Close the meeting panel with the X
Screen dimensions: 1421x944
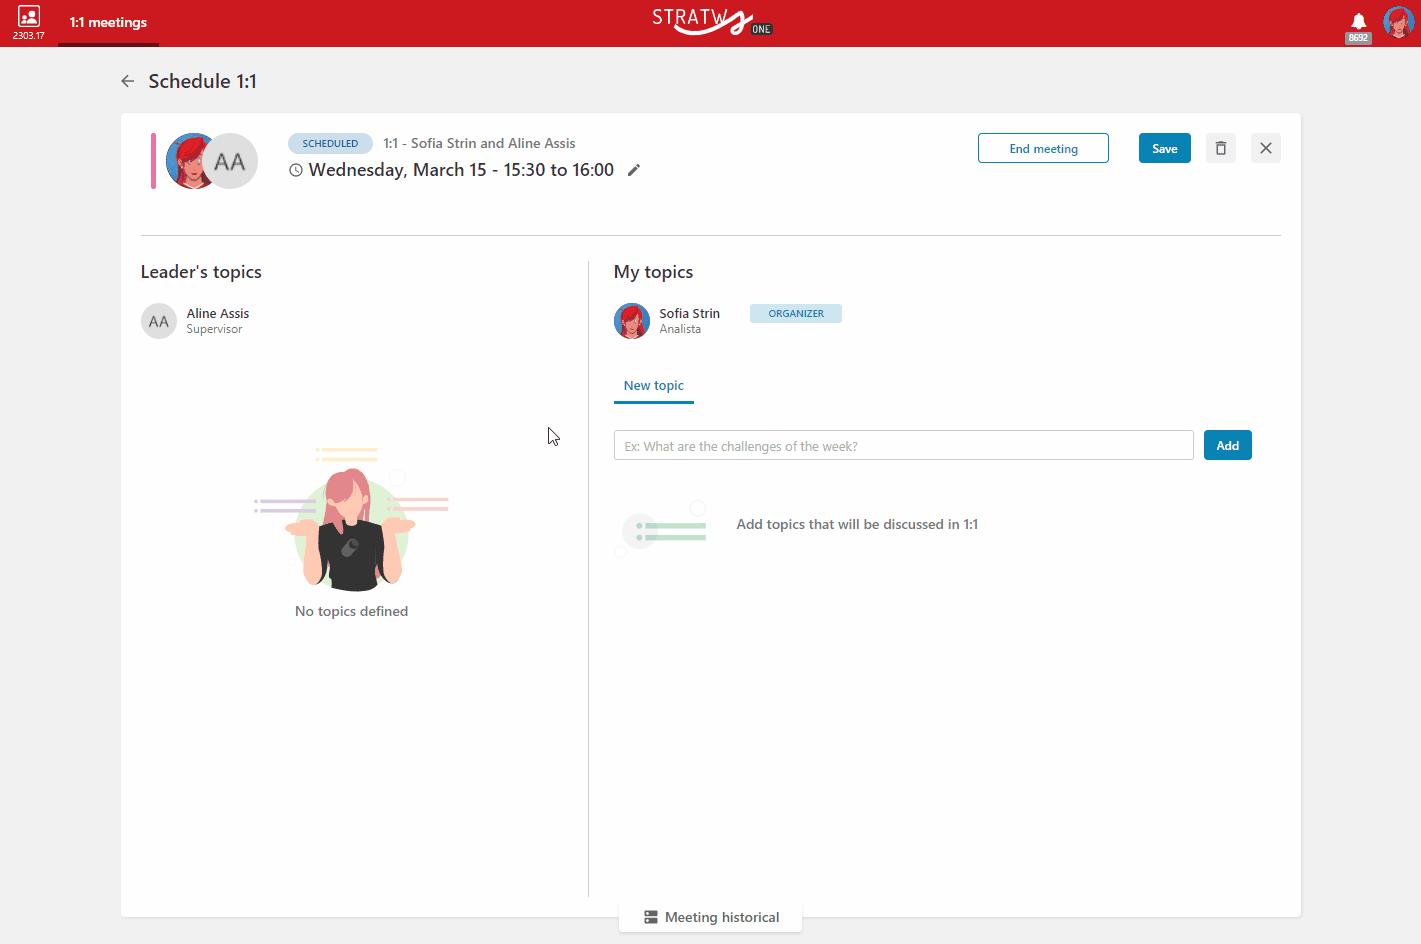click(x=1266, y=148)
